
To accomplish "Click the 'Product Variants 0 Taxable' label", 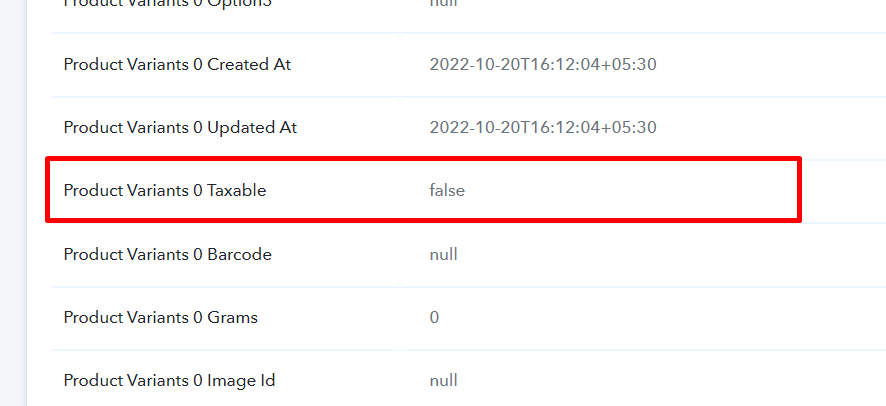I will click(164, 190).
